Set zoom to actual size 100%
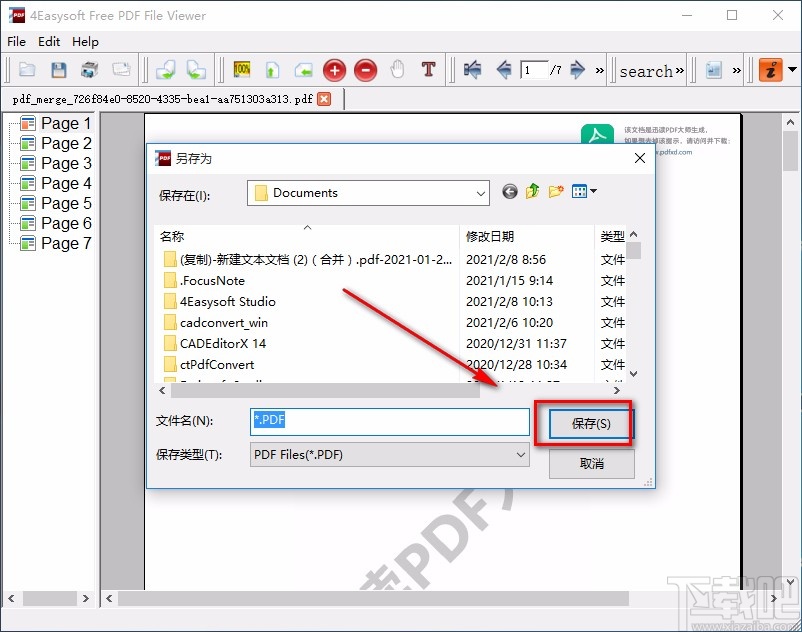 (241, 70)
